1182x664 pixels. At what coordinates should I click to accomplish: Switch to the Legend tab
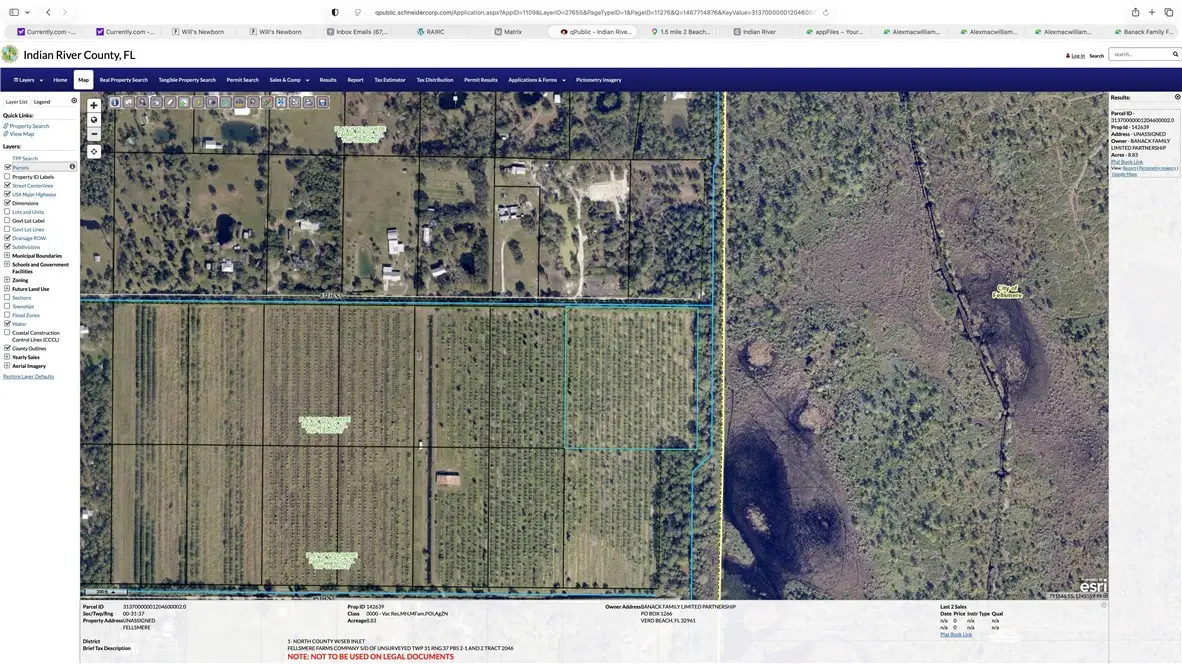[44, 101]
